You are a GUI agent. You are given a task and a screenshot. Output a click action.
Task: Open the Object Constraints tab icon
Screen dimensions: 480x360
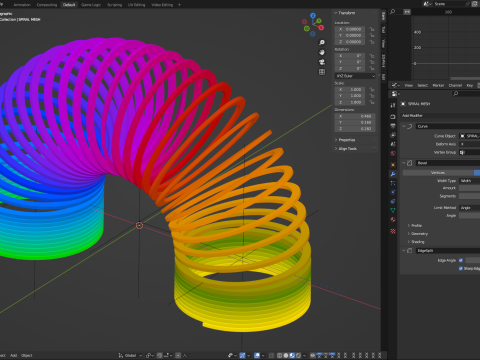tap(393, 201)
